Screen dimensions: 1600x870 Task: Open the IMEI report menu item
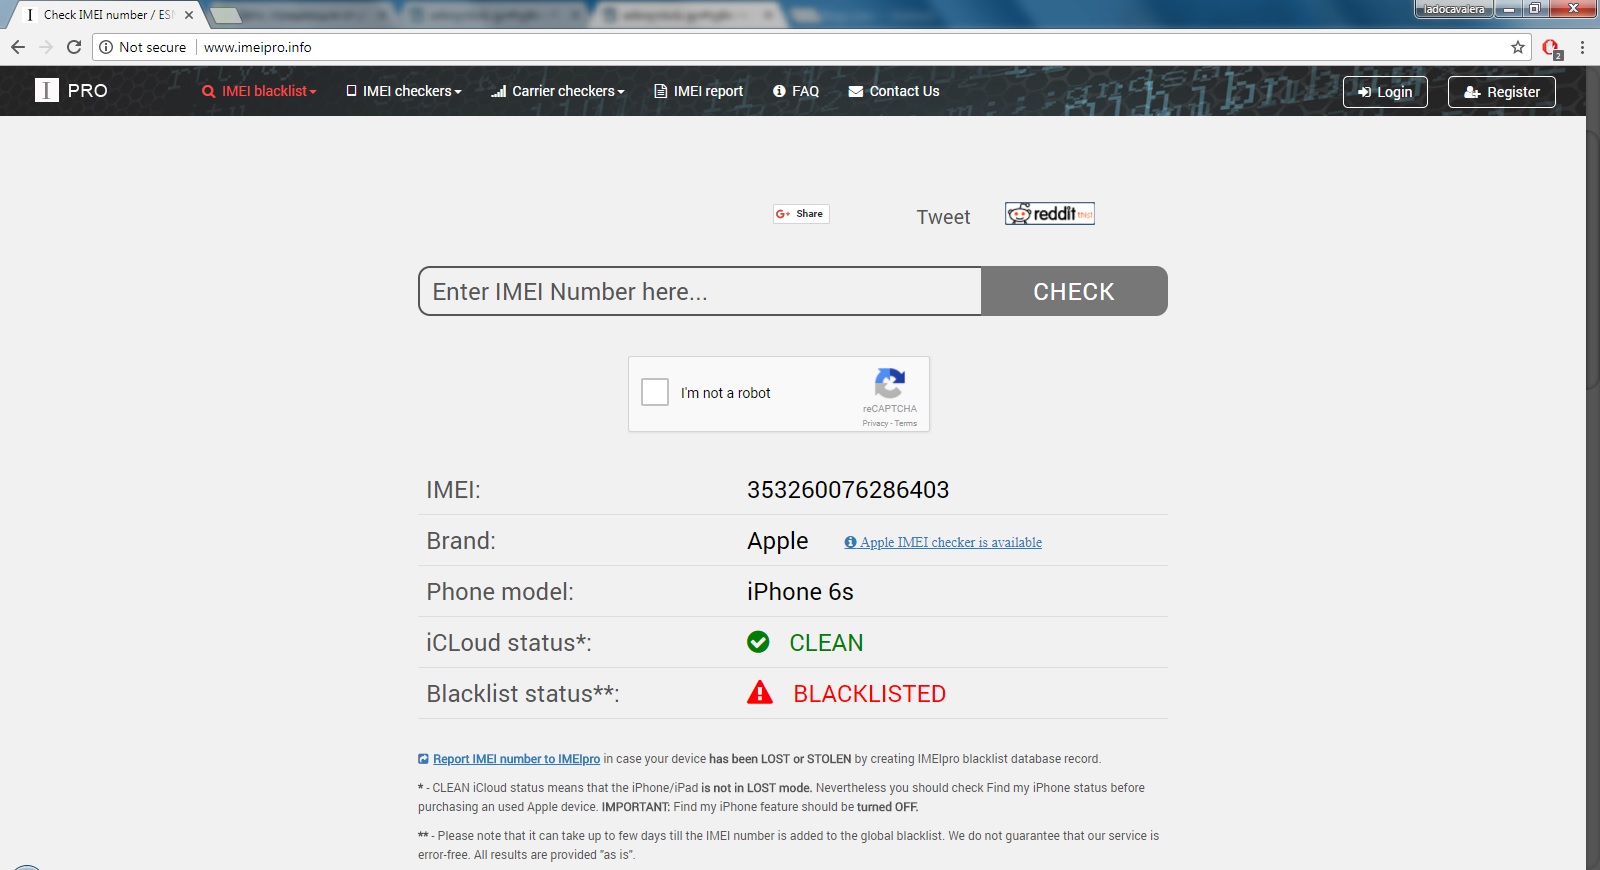tap(699, 91)
